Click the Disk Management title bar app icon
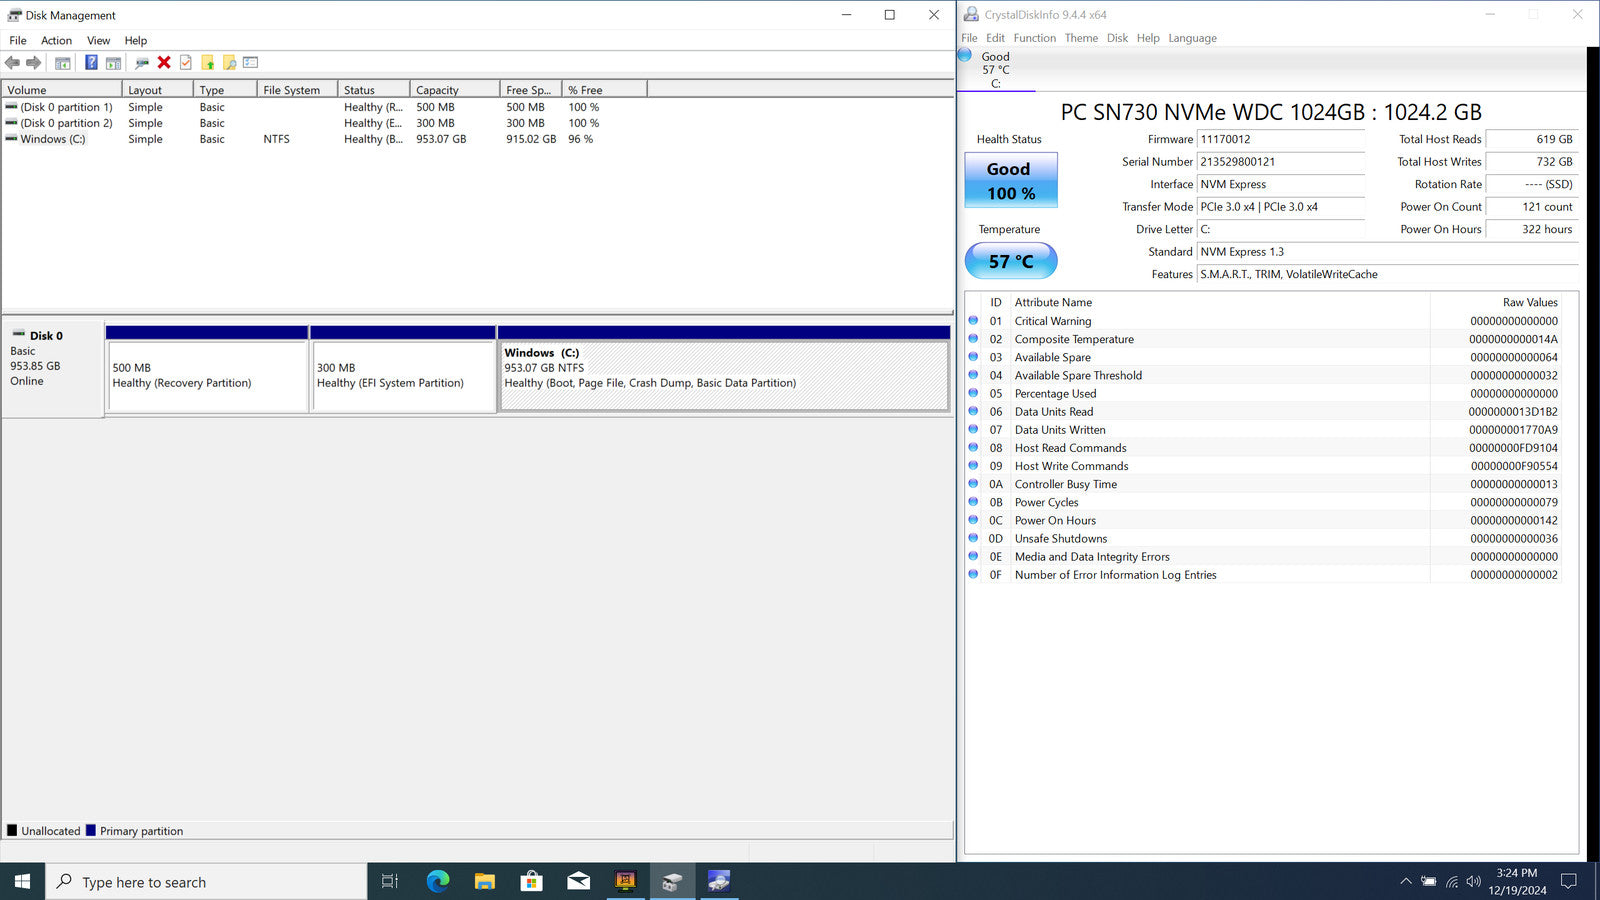This screenshot has width=1600, height=900. [14, 15]
